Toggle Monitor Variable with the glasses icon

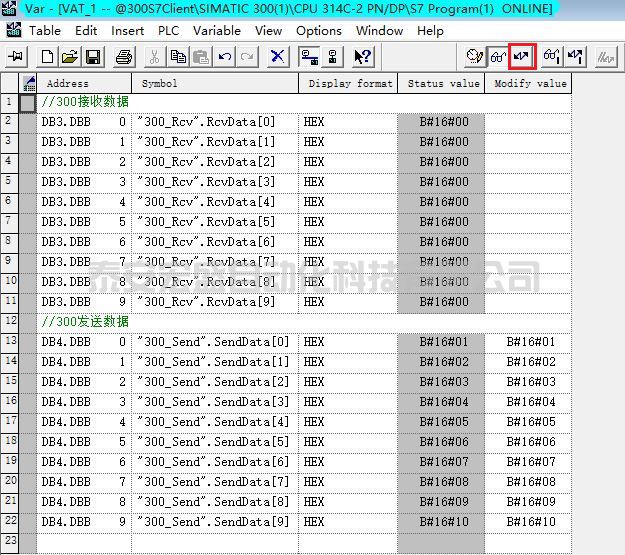(x=497, y=57)
